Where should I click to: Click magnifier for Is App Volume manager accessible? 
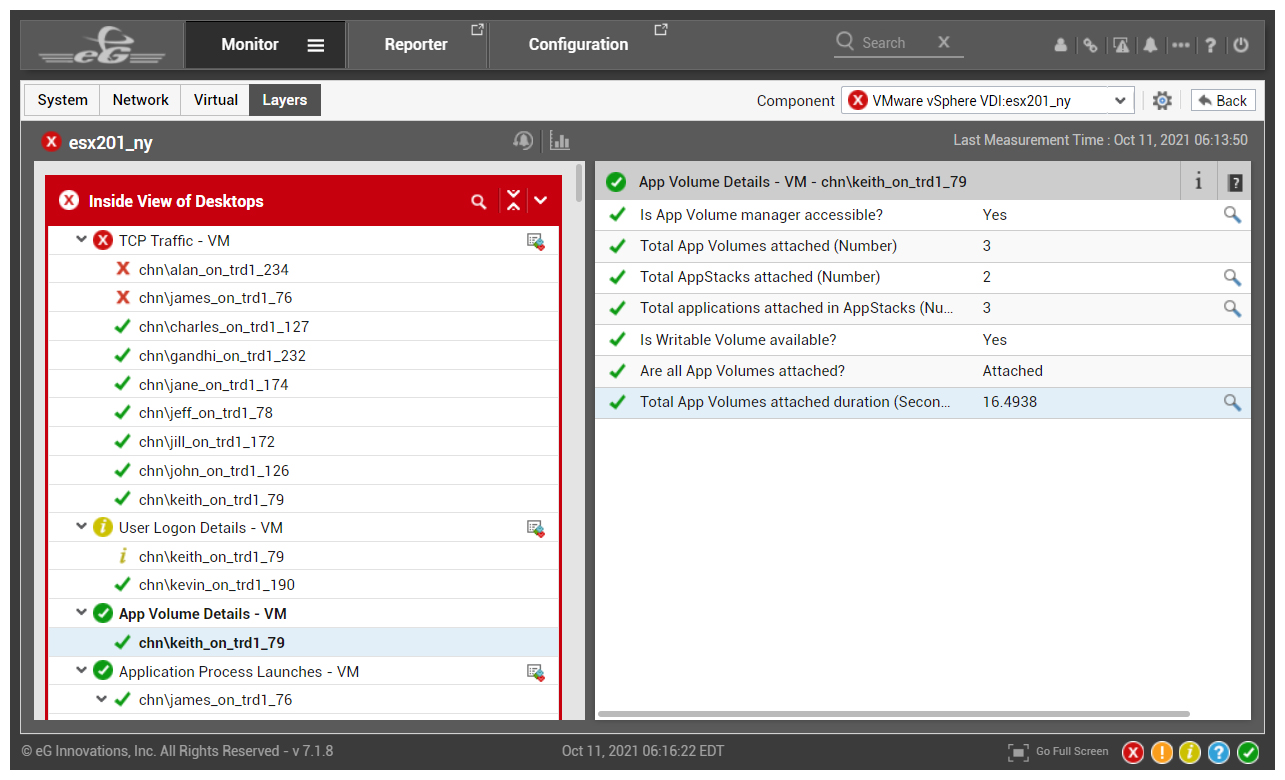pyautogui.click(x=1232, y=215)
